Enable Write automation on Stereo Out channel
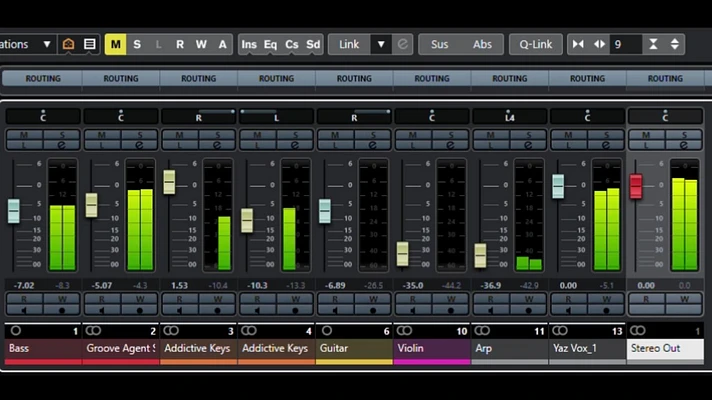This screenshot has height=400, width=712. [685, 298]
